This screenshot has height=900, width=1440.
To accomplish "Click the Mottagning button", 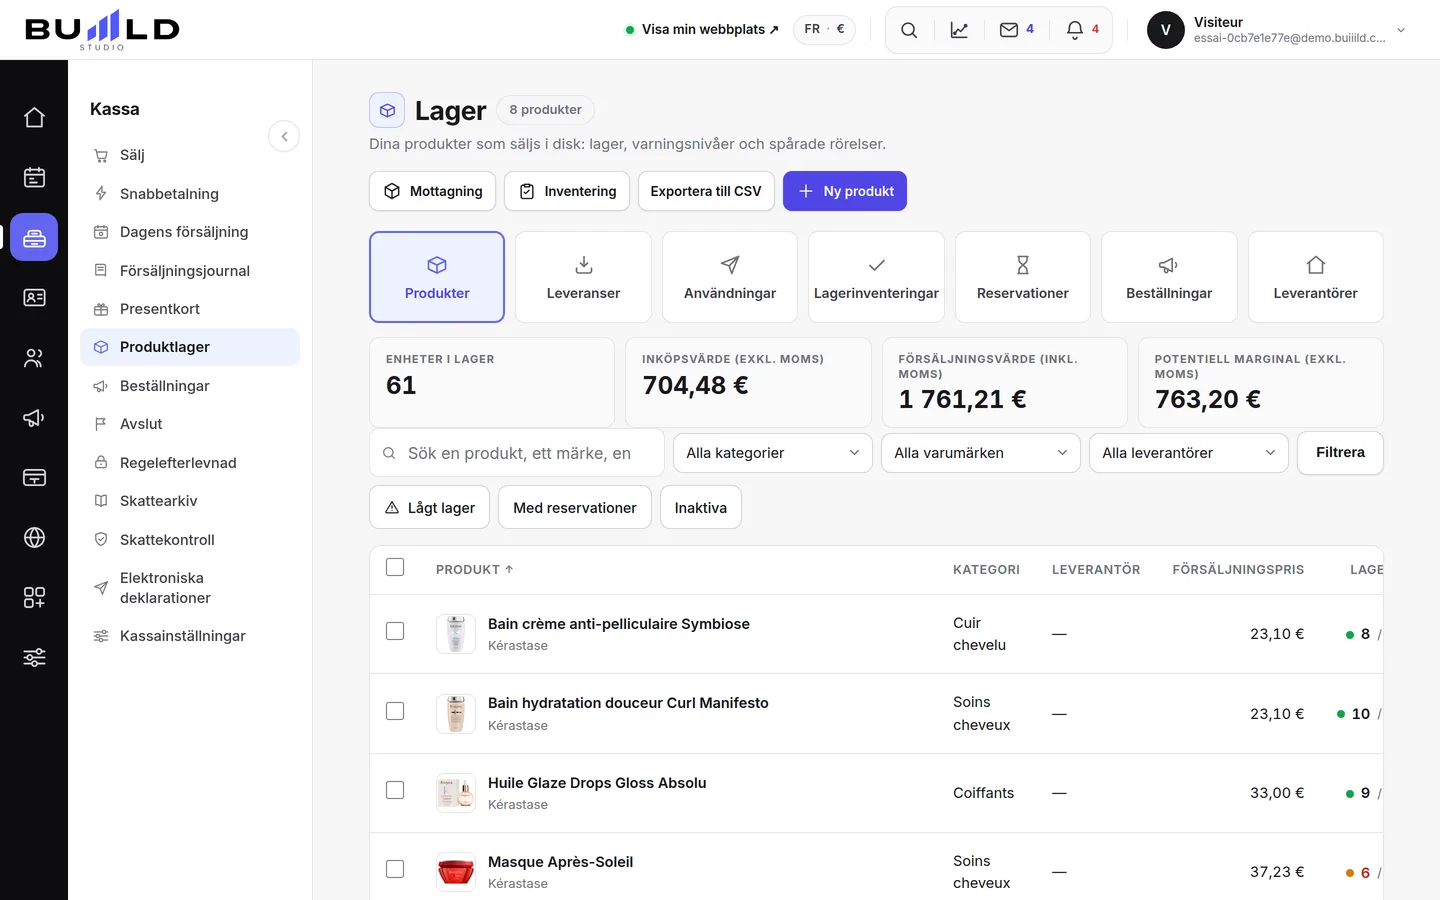I will pos(433,191).
